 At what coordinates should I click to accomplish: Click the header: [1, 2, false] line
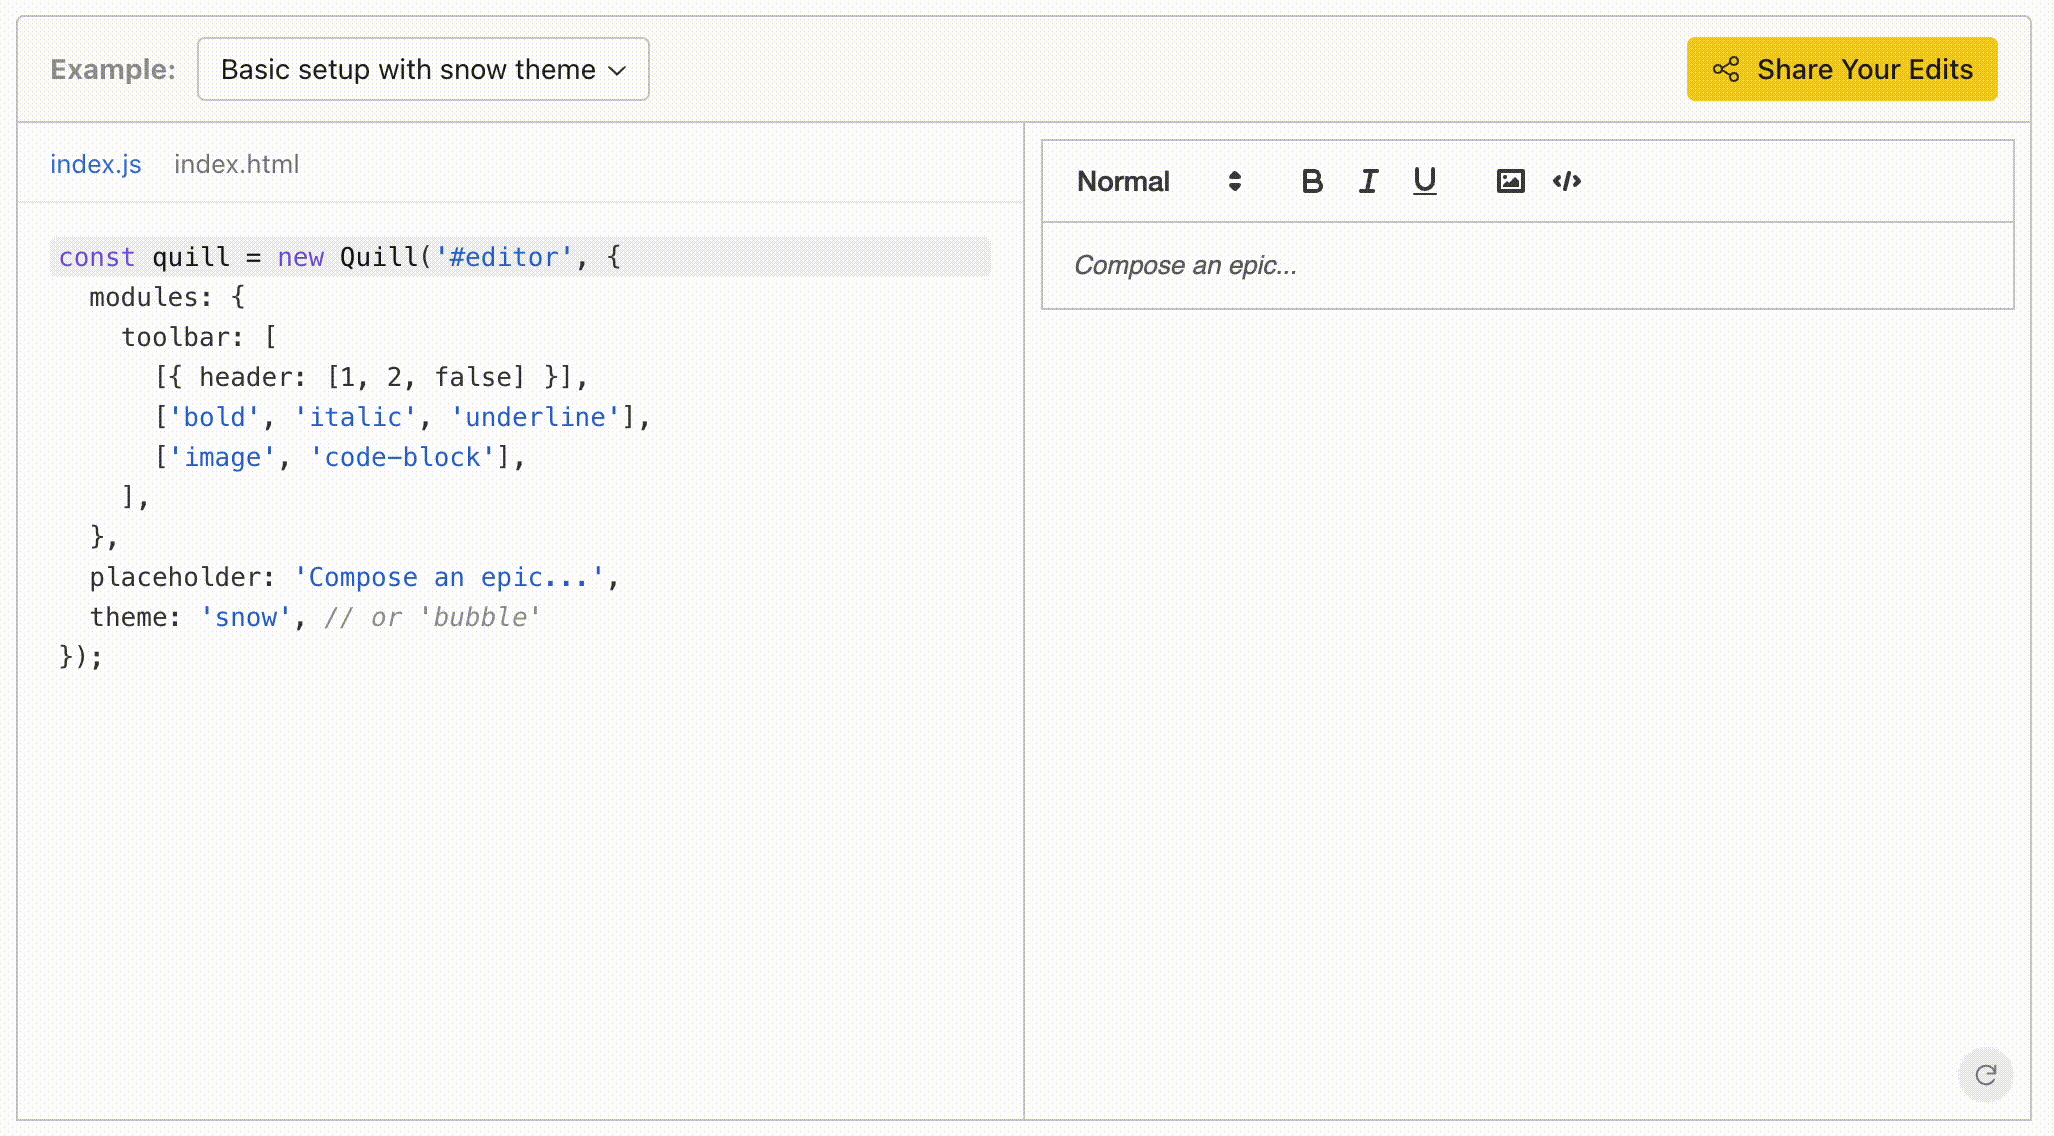tap(372, 377)
